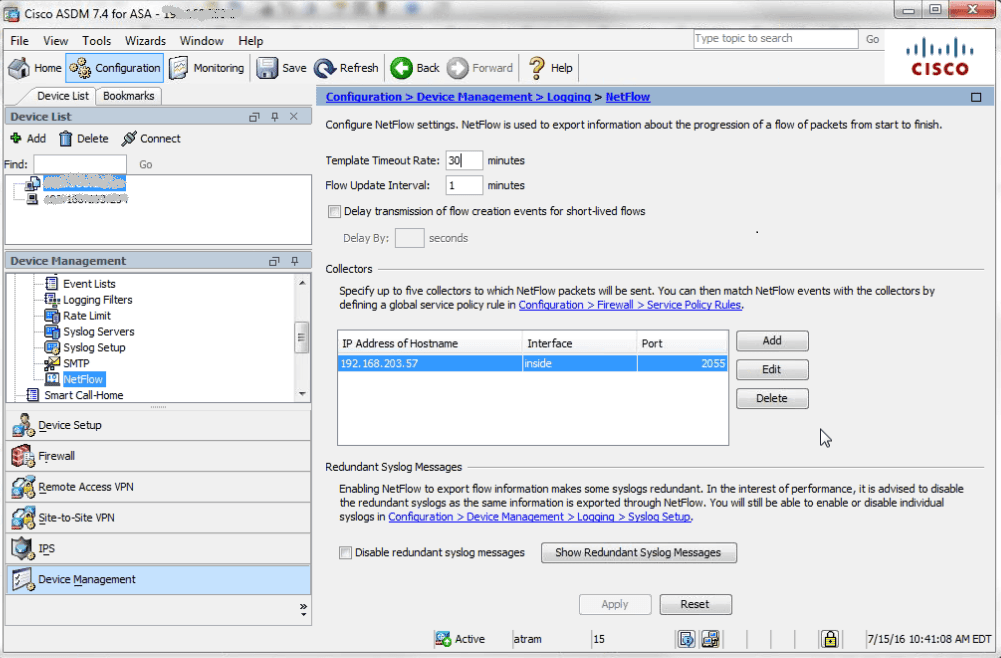Open the File menu
The width and height of the screenshot is (1001, 658).
point(19,41)
